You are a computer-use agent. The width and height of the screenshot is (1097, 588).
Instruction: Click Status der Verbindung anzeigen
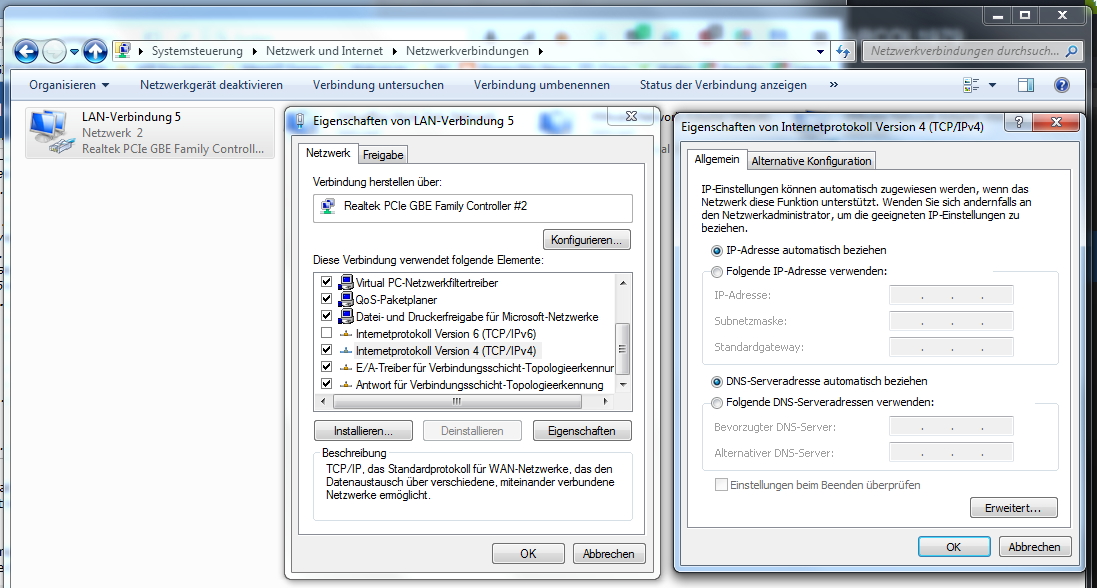pyautogui.click(x=723, y=85)
